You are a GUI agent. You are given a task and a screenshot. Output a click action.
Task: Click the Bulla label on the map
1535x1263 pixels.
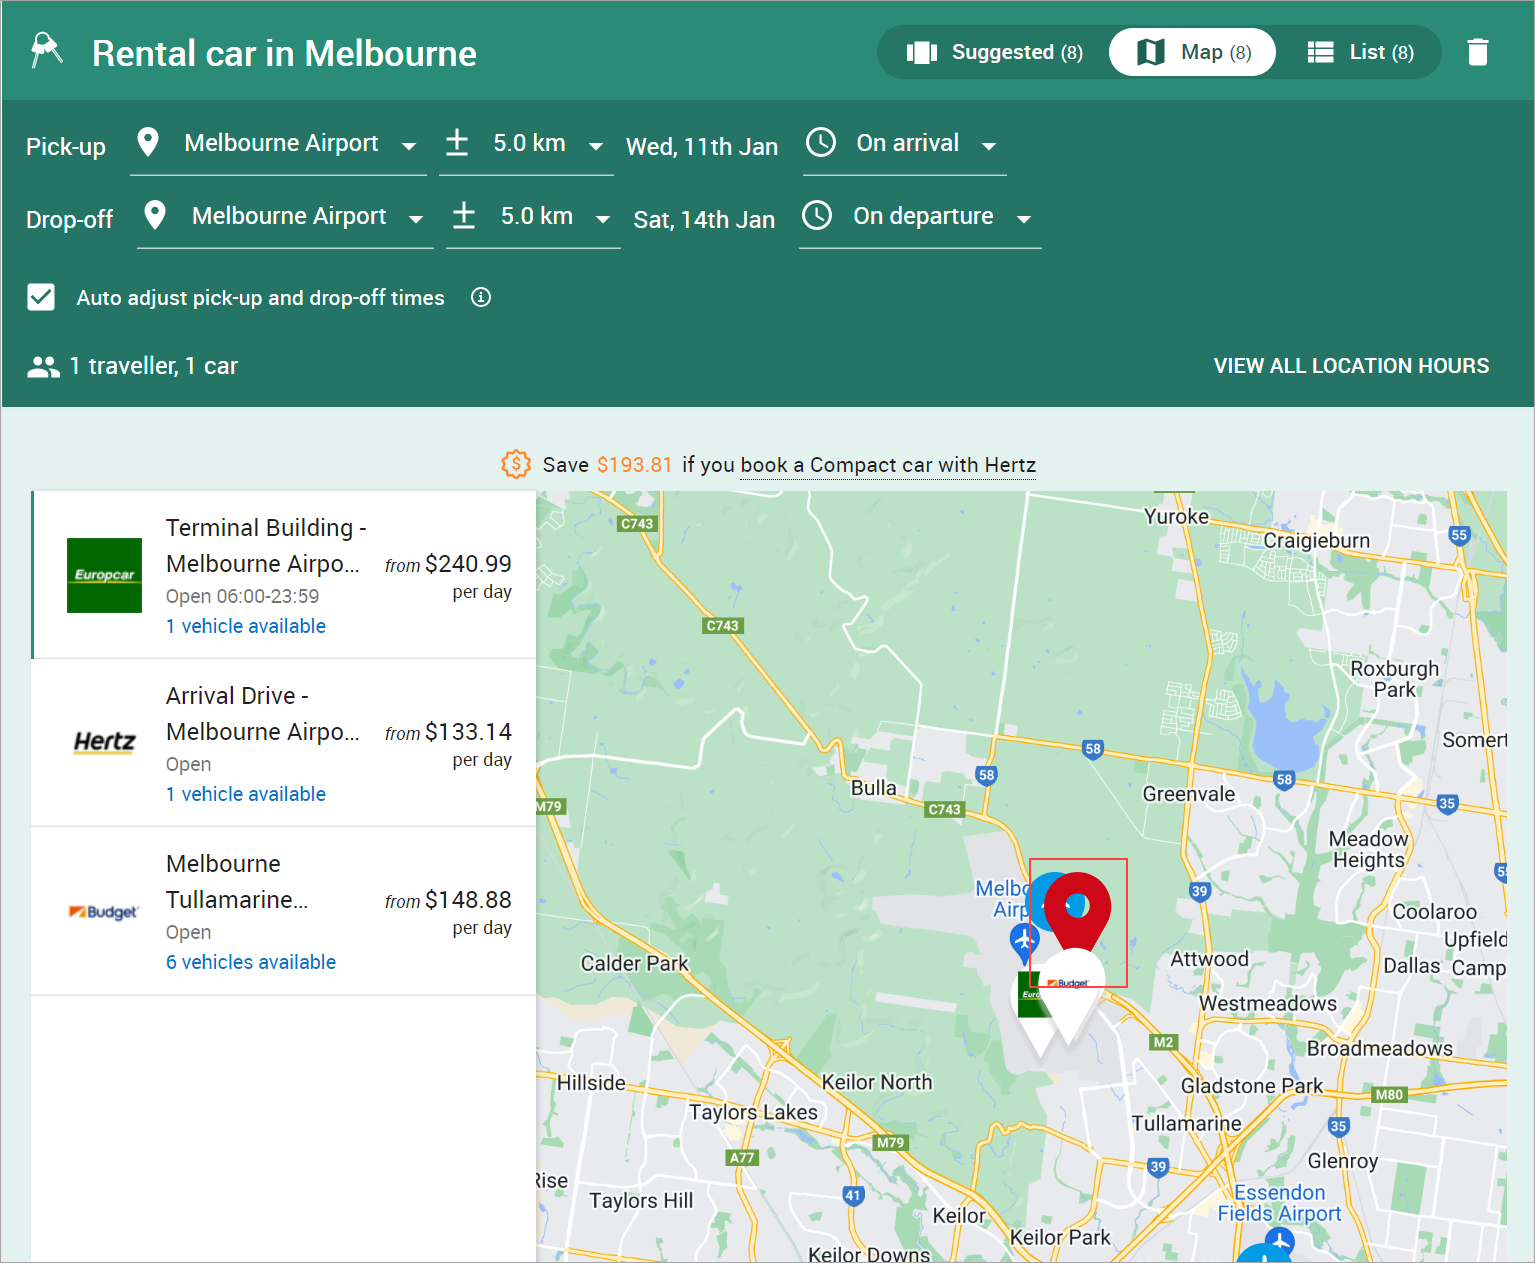[x=873, y=788]
